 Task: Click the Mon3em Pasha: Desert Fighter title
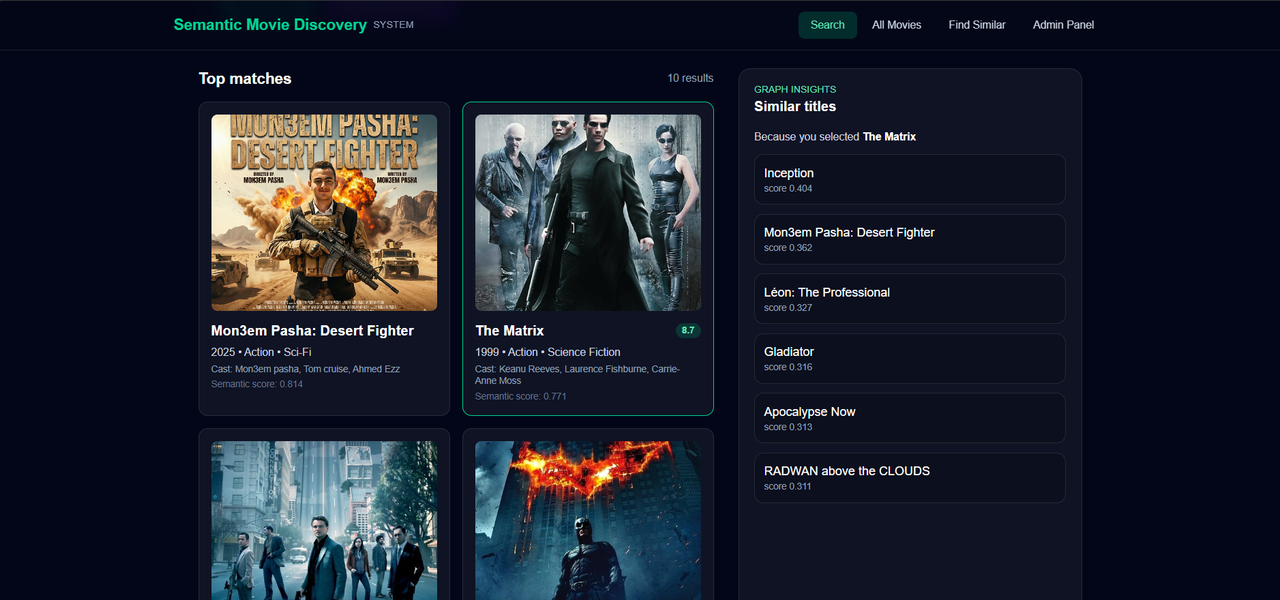coord(312,331)
